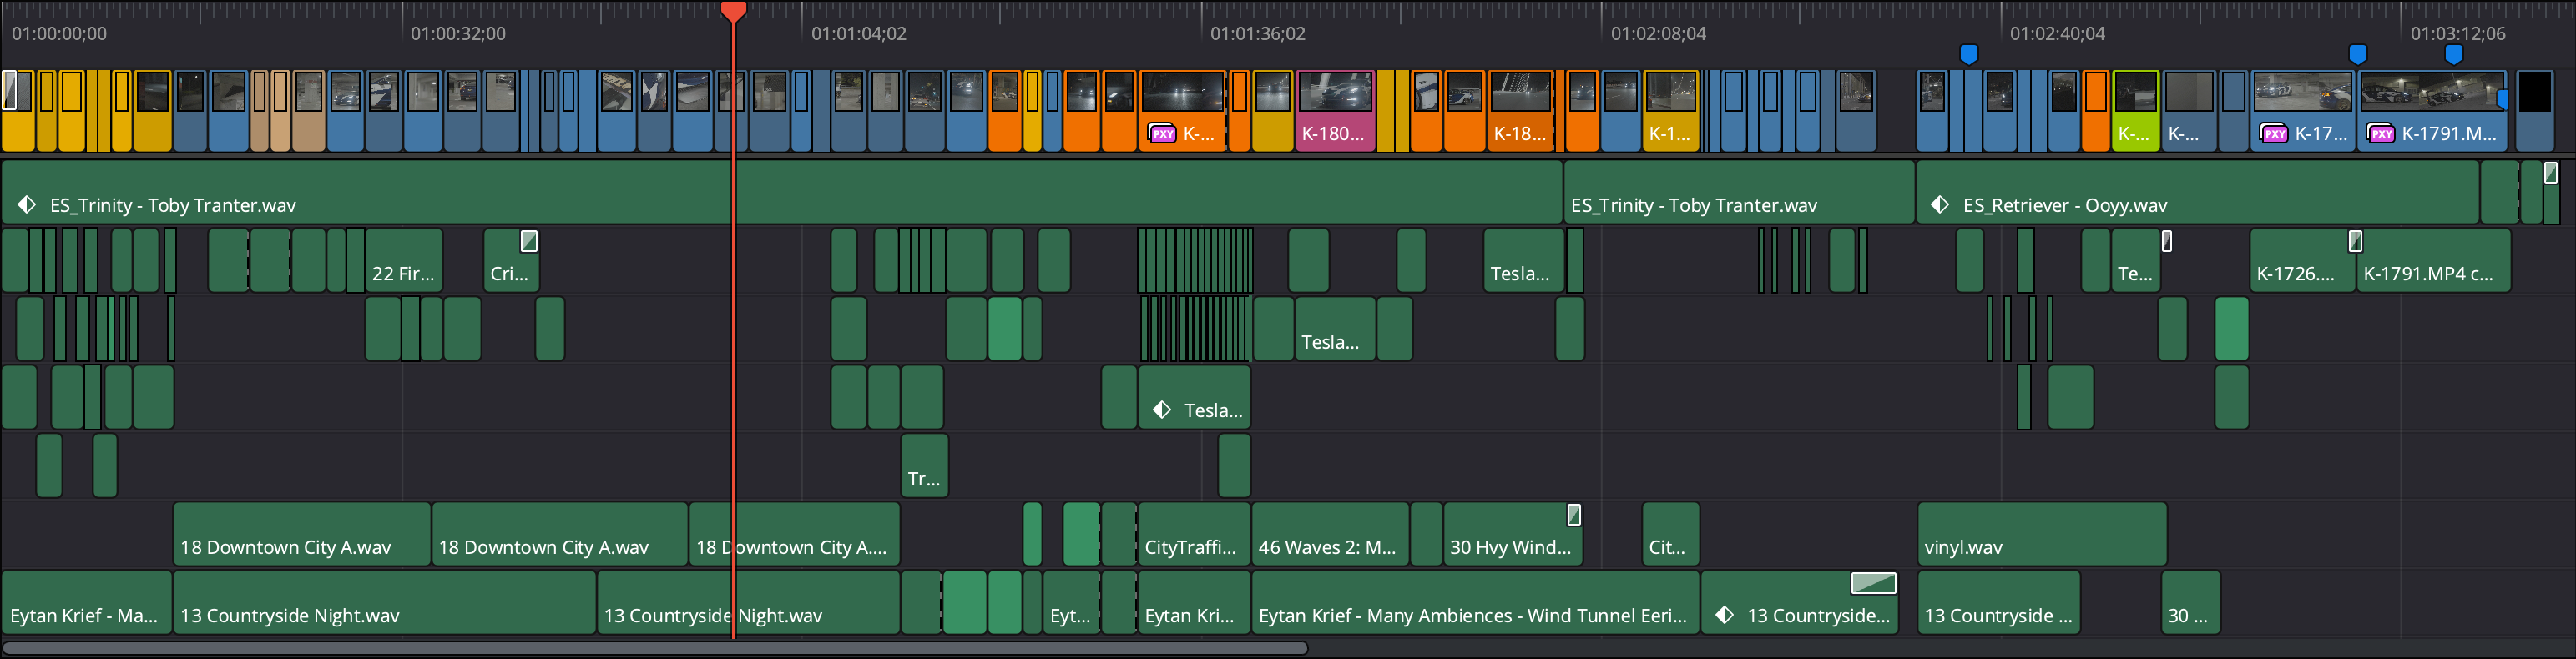Click timecode 01:00:32;00 on the ruler

pos(458,34)
